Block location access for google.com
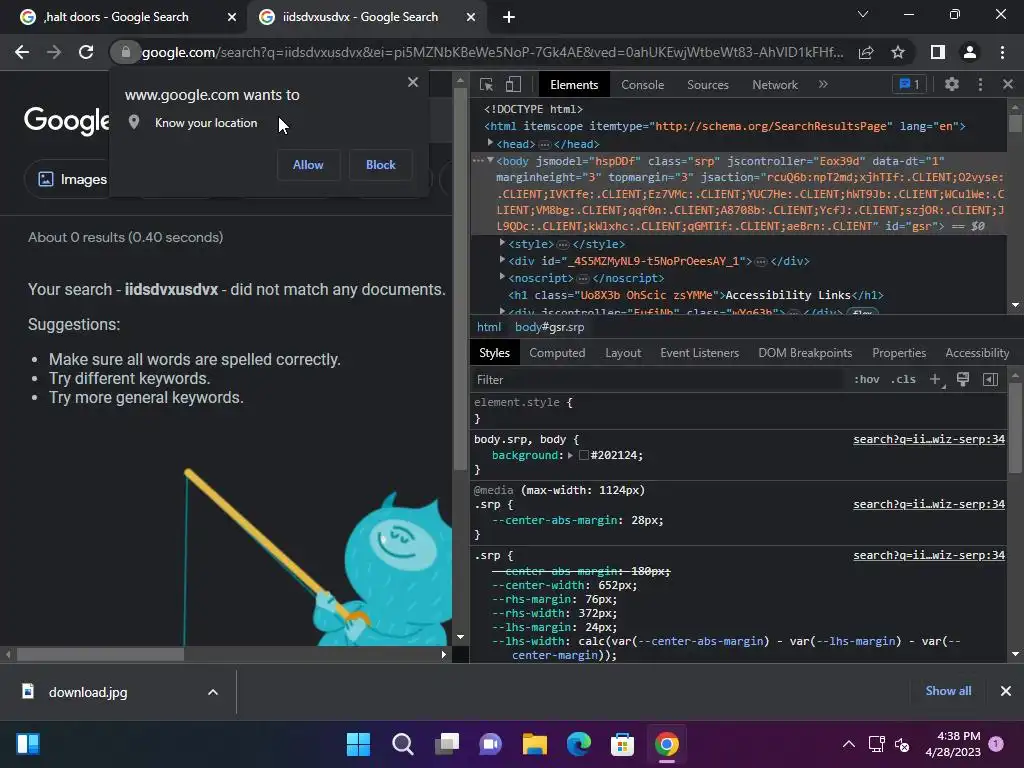1024x768 pixels. [x=380, y=165]
